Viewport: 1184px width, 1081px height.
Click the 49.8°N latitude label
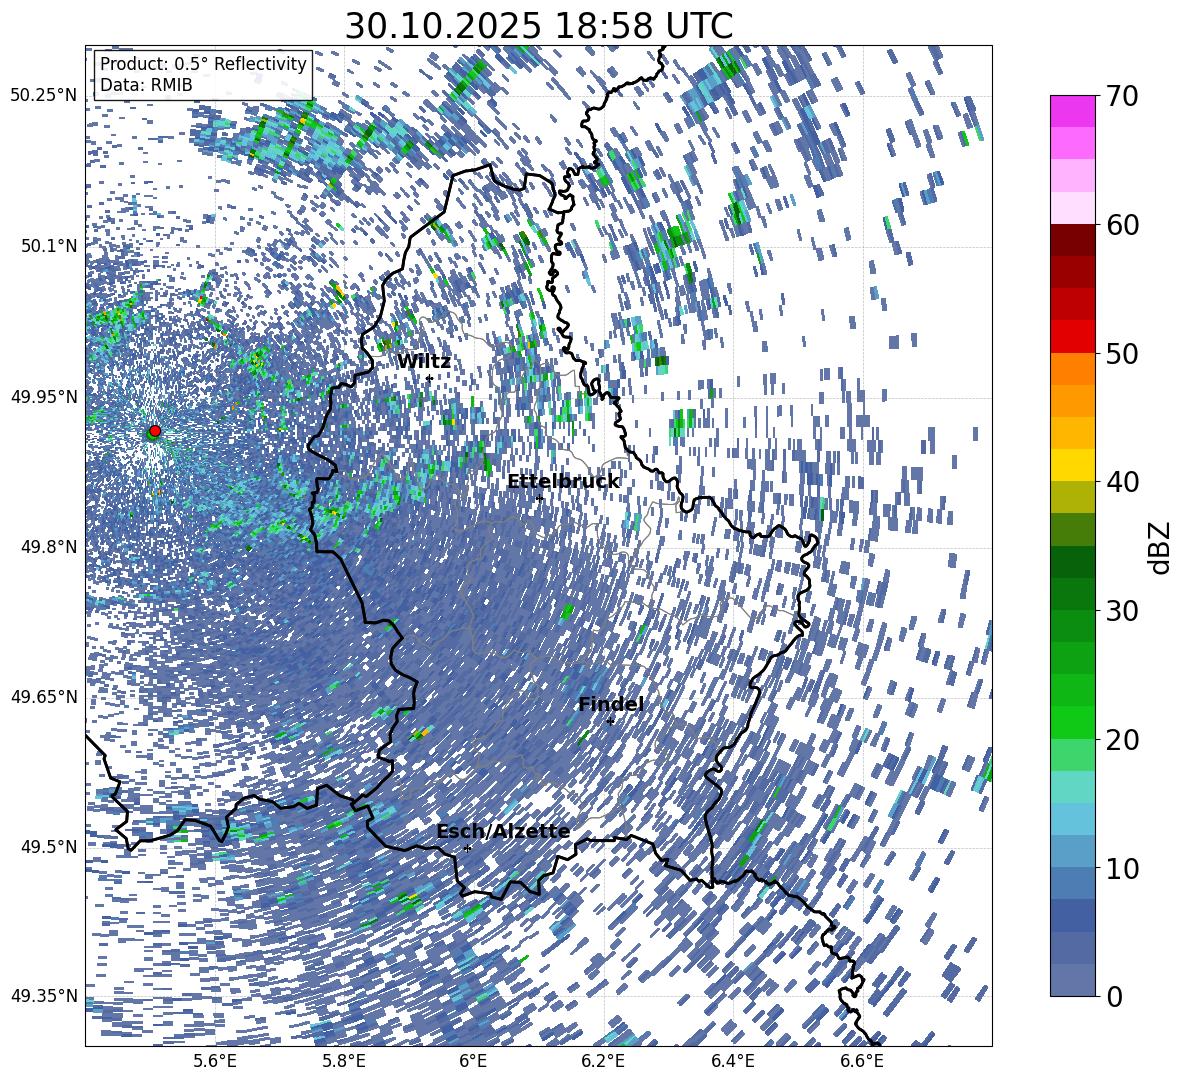point(48,546)
